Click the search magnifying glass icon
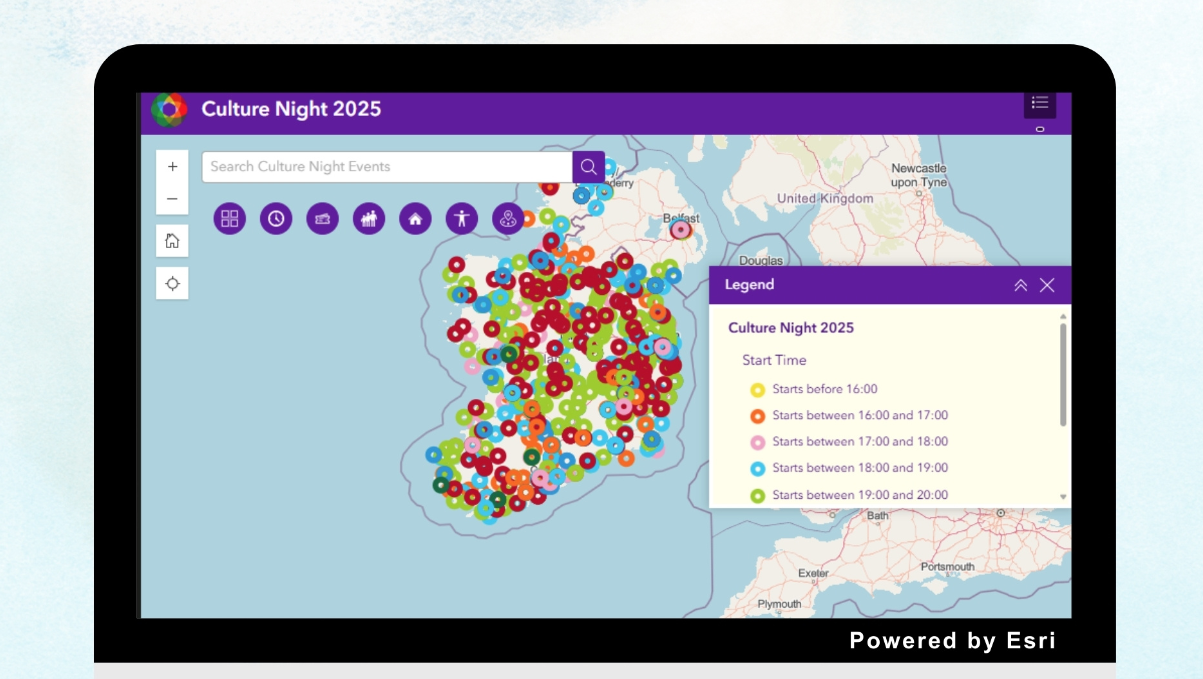The image size is (1203, 679). coord(588,166)
